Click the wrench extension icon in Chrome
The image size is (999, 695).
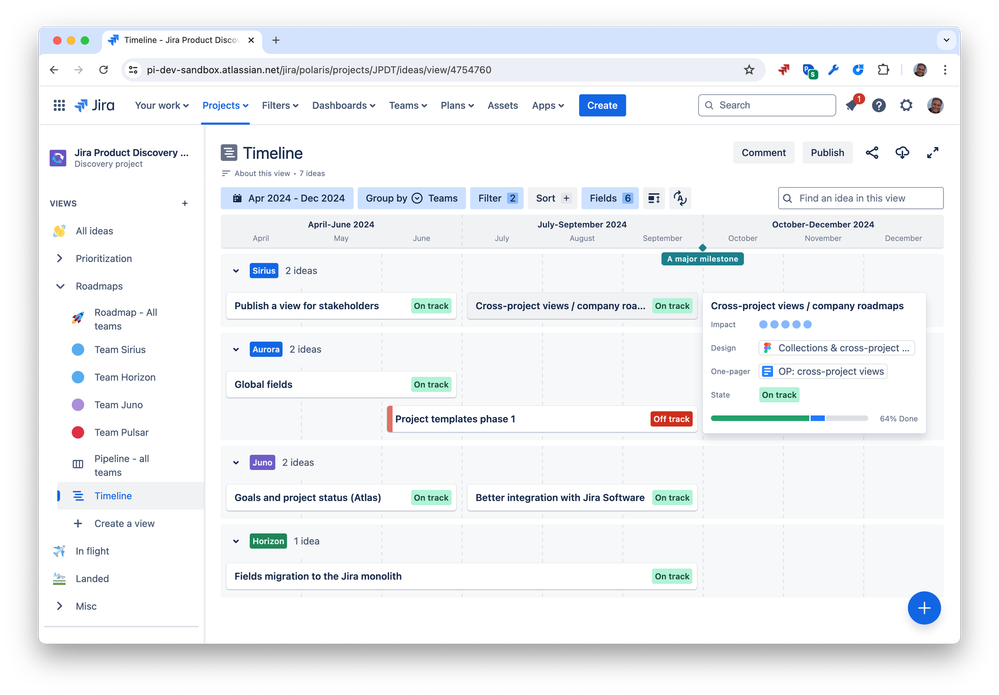833,70
